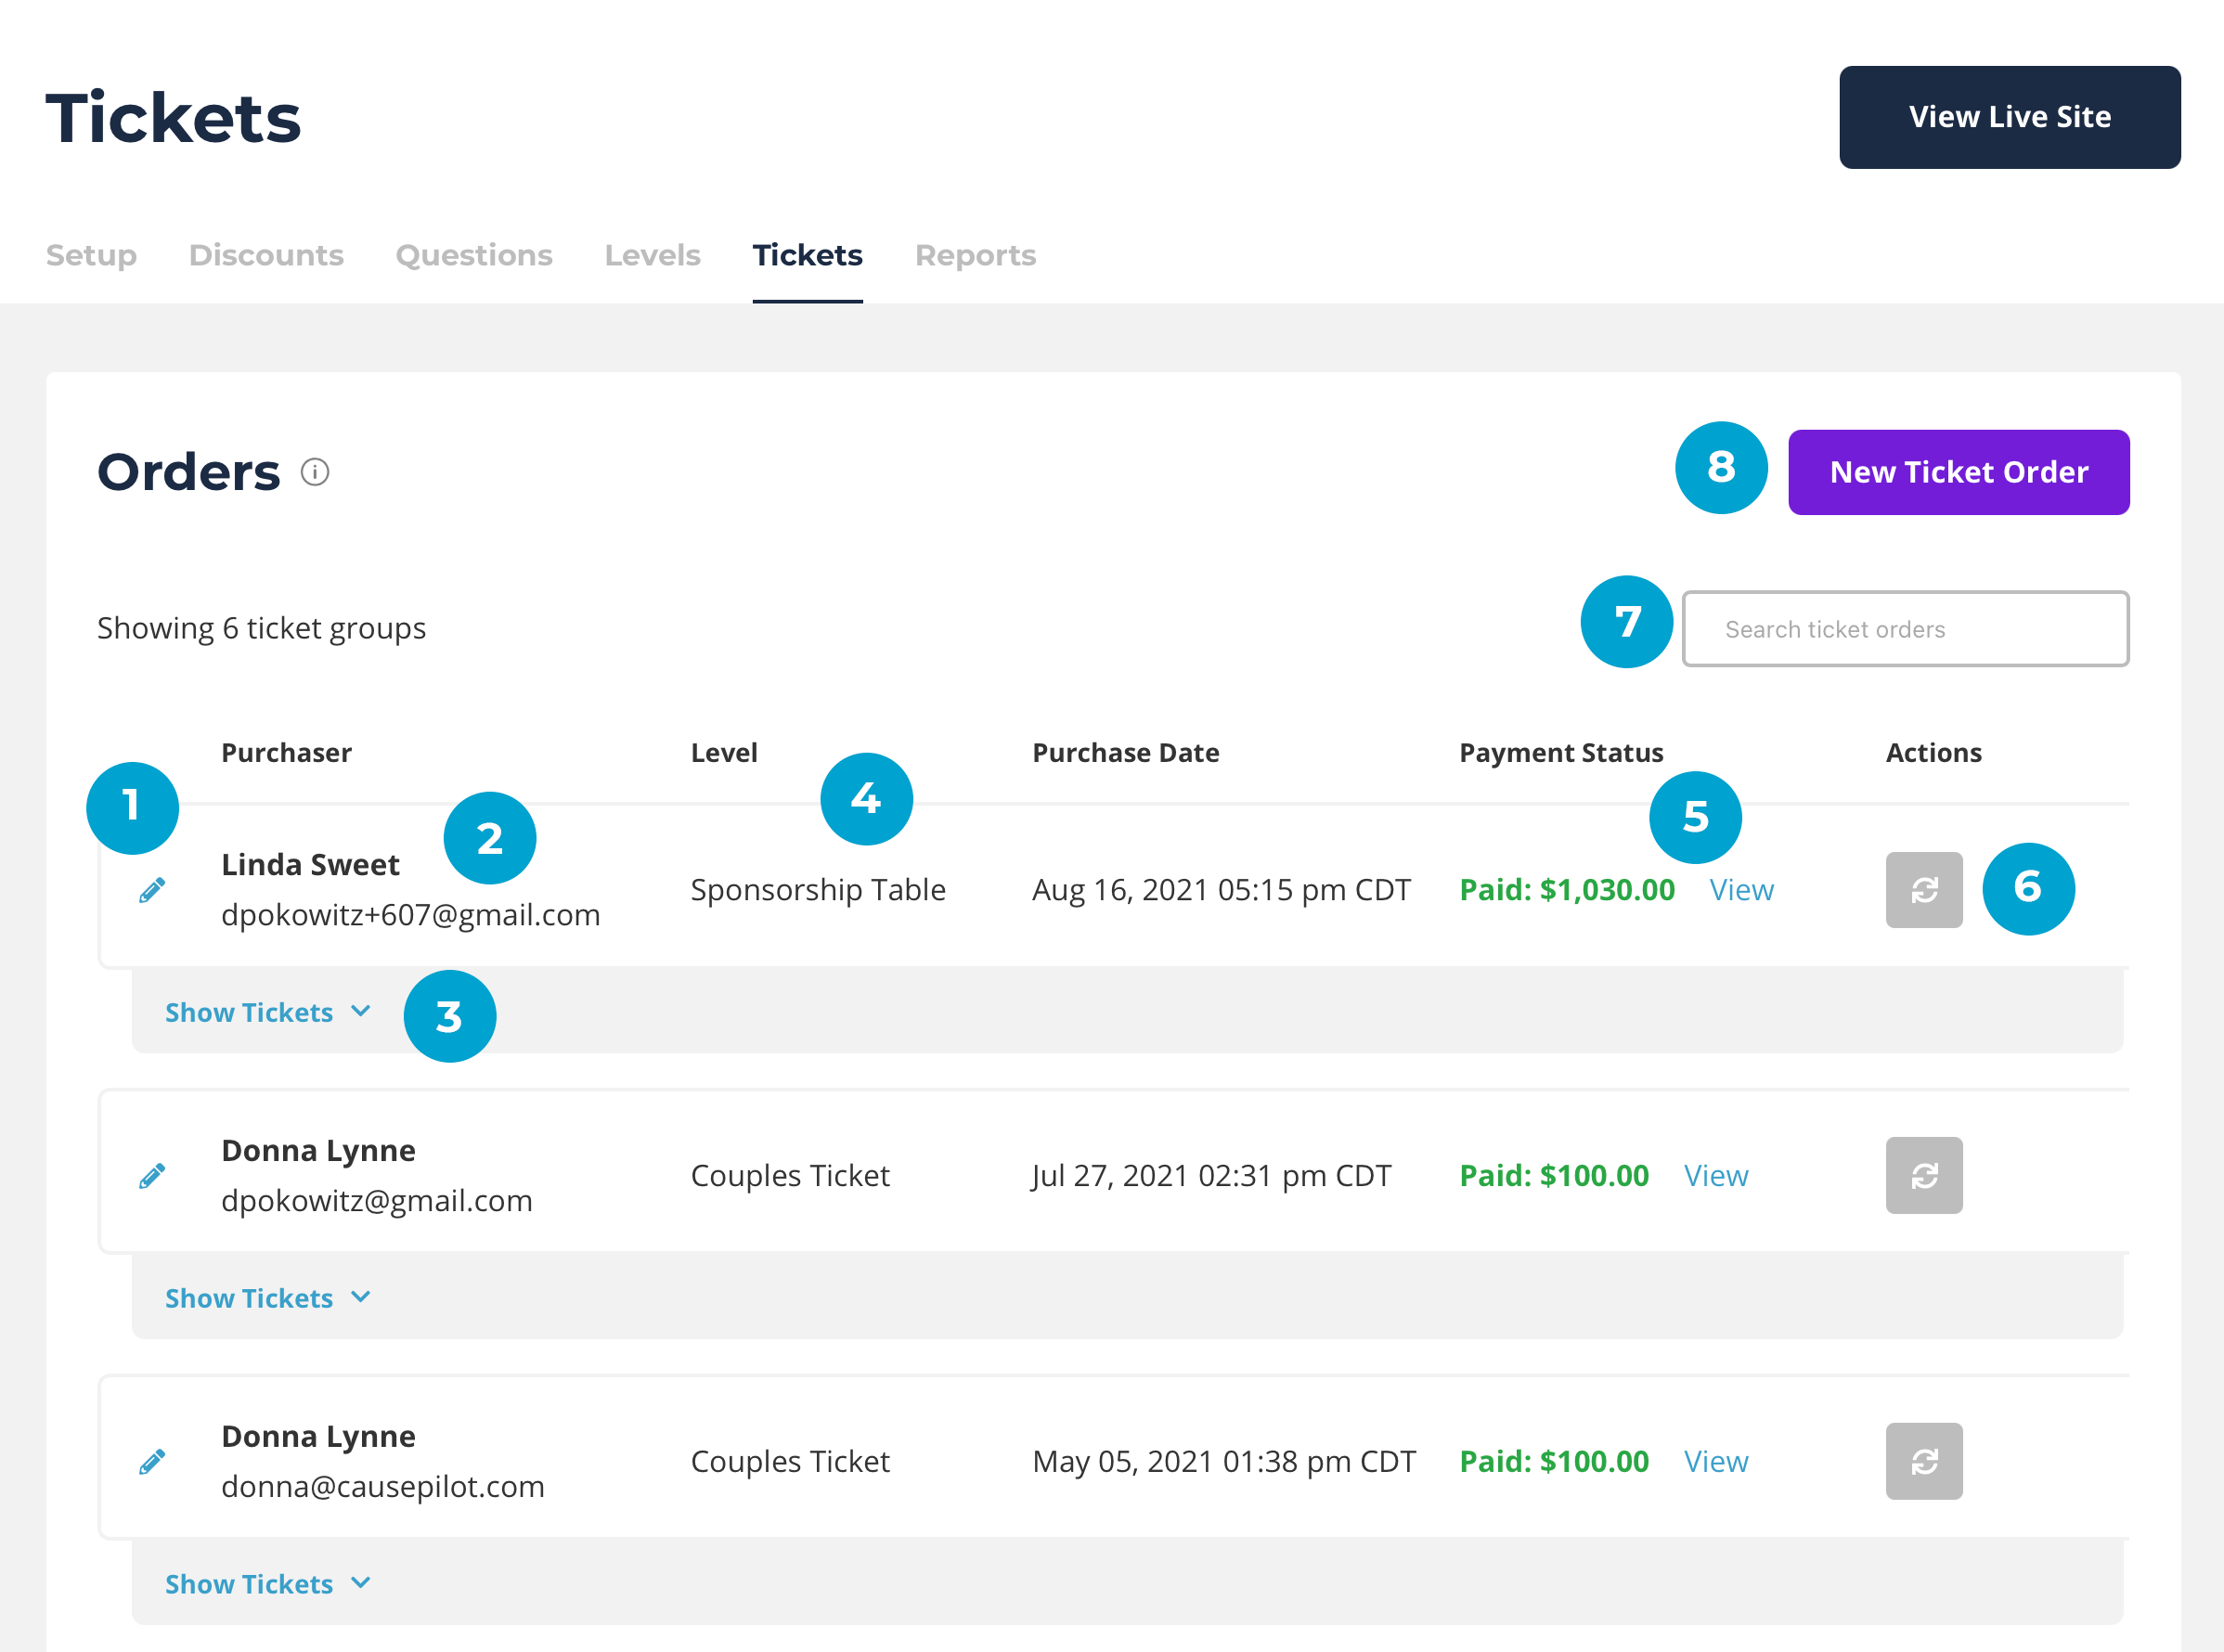
Task: Click refresh icon for Sponsorship Table order
Action: click(1923, 890)
